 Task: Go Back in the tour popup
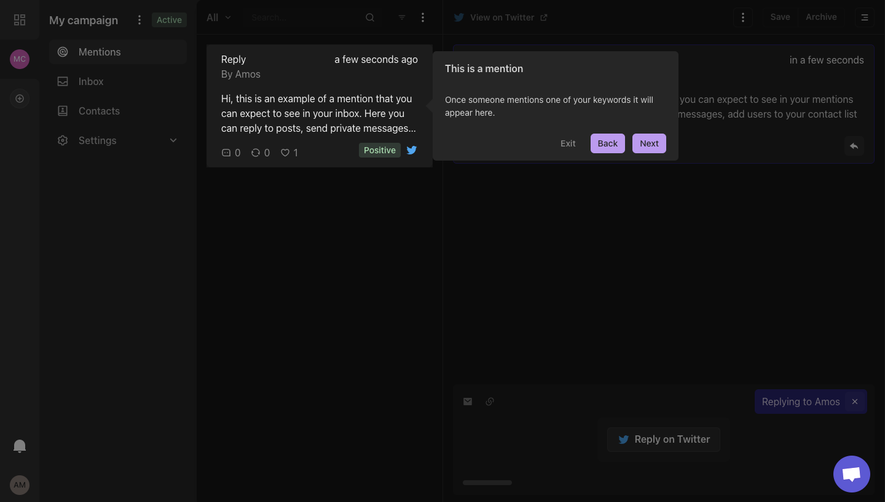pyautogui.click(x=607, y=143)
